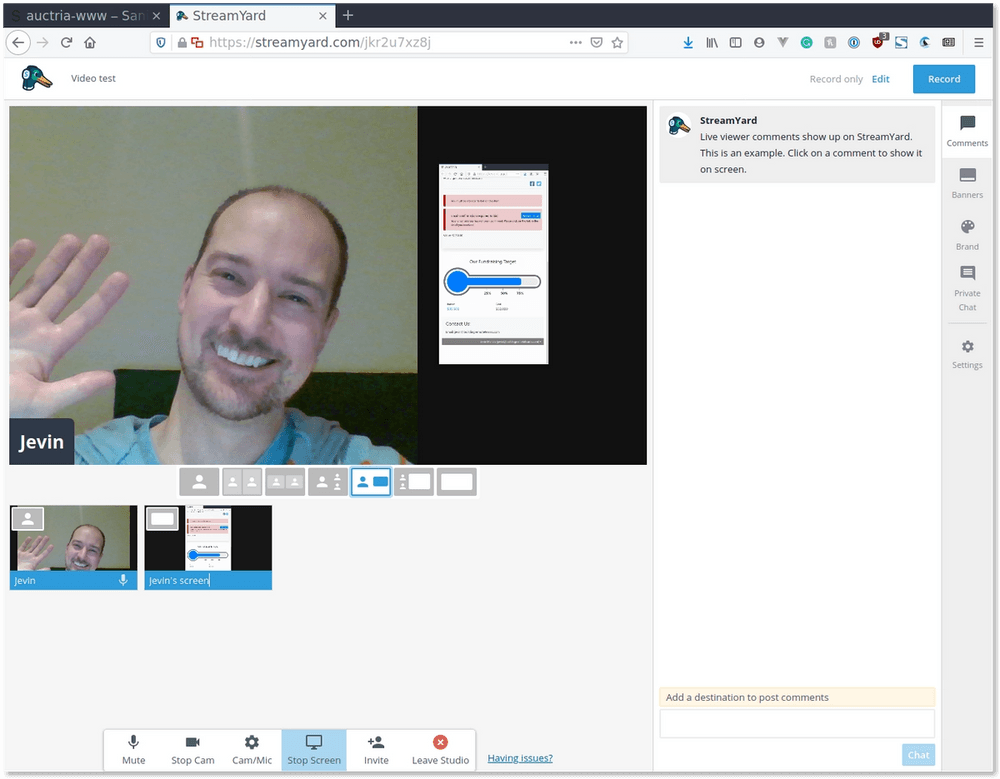The image size is (1000, 779).
Task: Switch to the auctria-www browser tab
Action: (86, 15)
